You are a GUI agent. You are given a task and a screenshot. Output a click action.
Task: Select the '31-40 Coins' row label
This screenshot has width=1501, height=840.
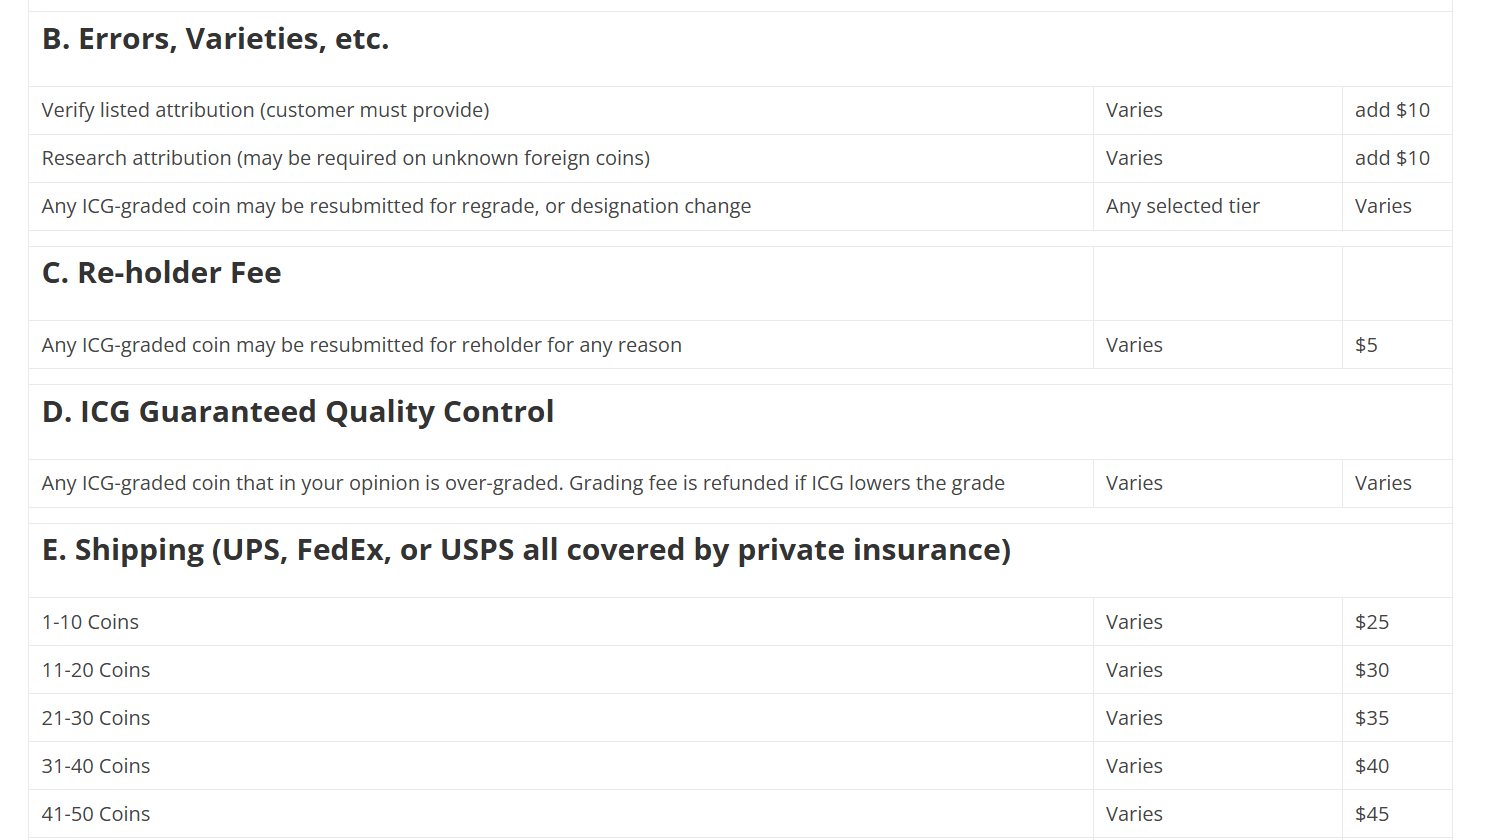pyautogui.click(x=96, y=766)
